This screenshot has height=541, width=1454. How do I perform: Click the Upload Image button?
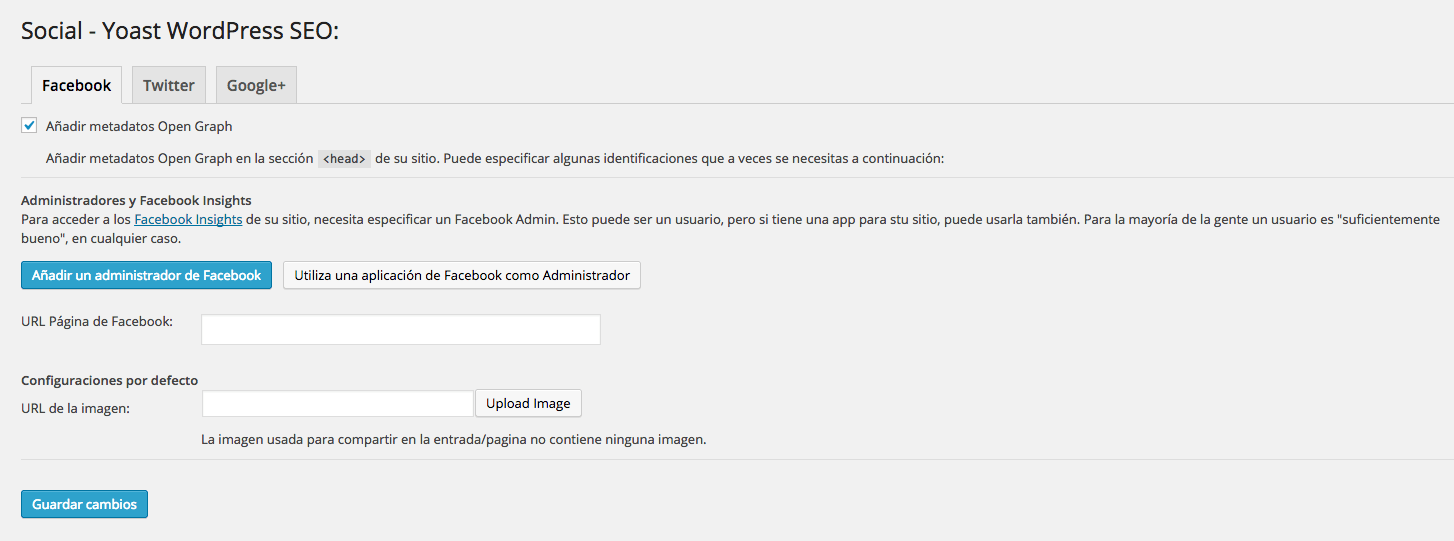(x=528, y=403)
